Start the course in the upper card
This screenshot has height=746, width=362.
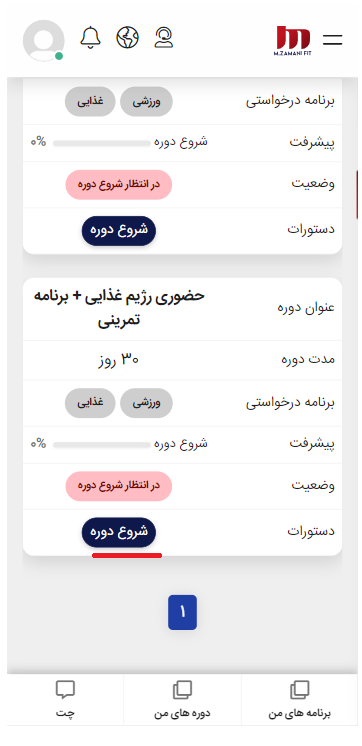[x=119, y=231]
